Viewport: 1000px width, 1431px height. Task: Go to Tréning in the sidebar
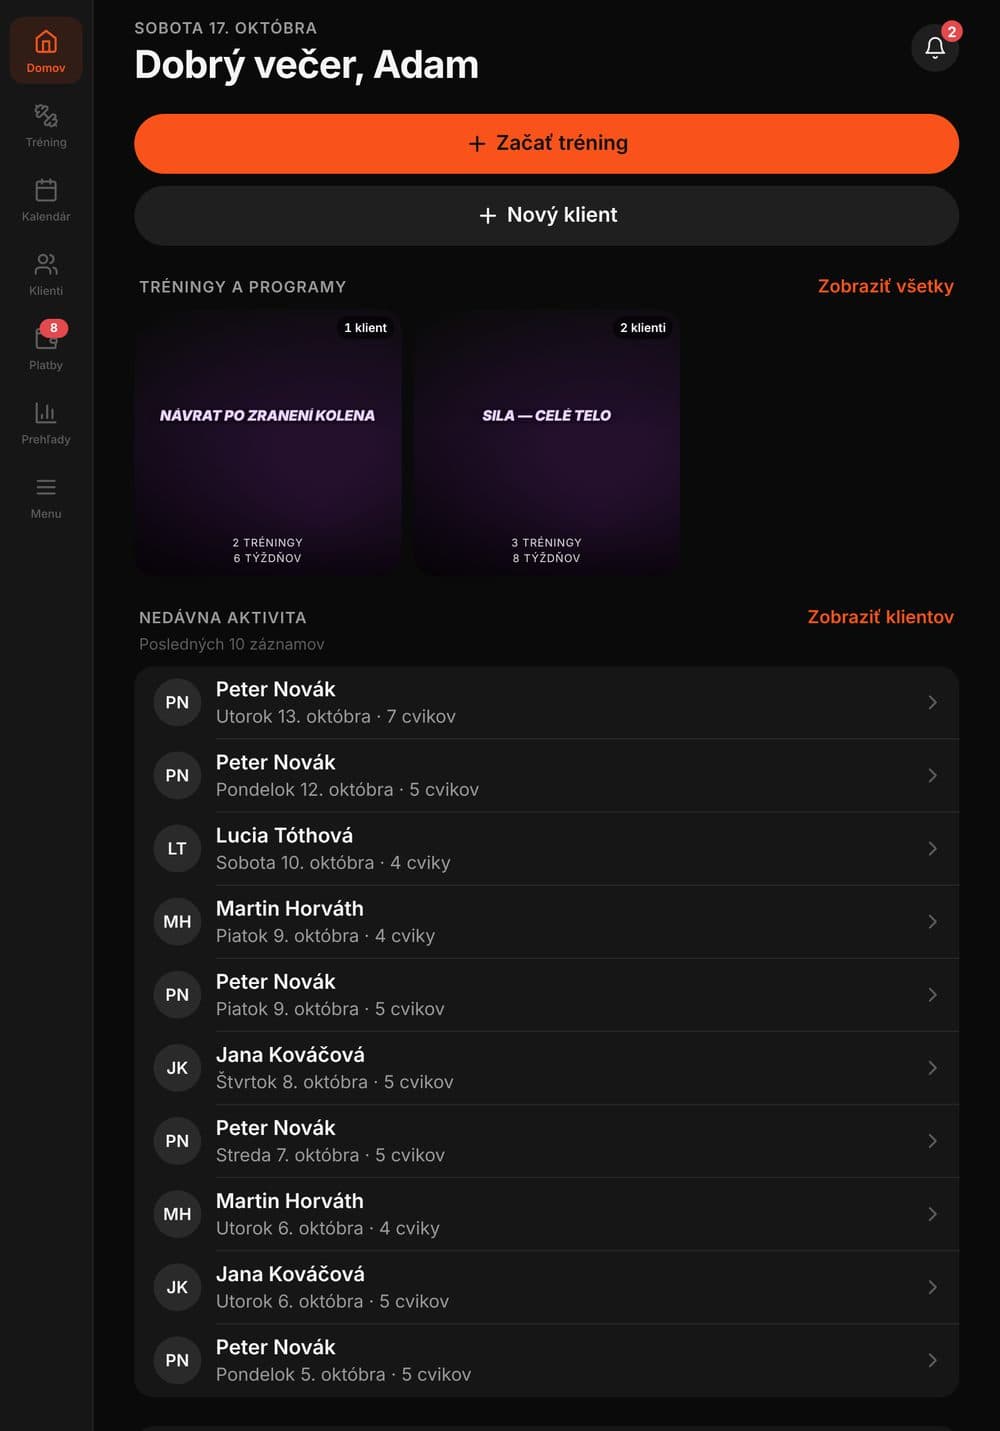point(46,125)
